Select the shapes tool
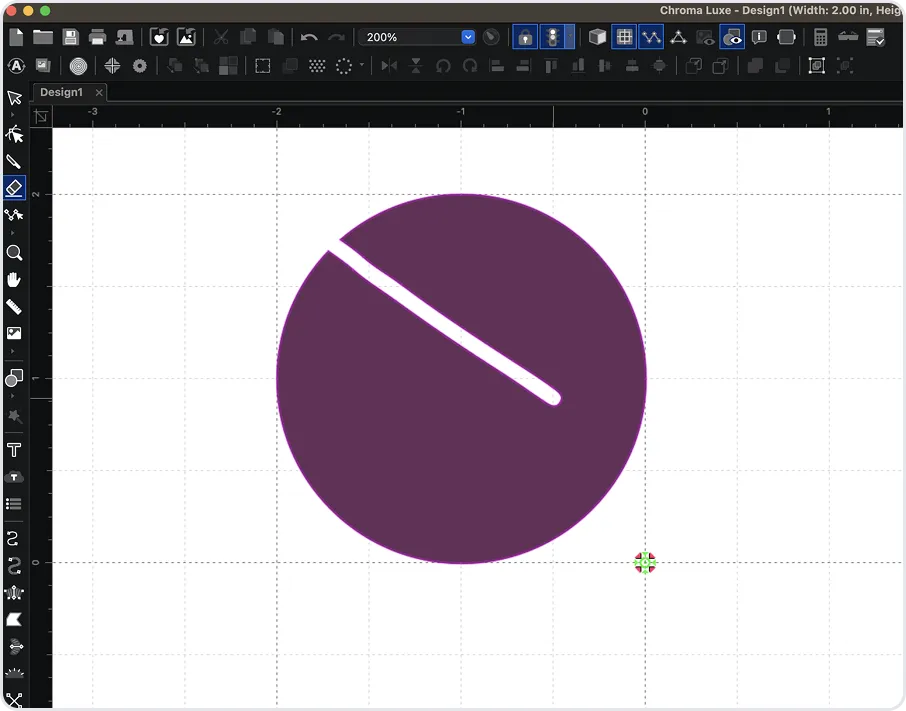 click(x=14, y=378)
